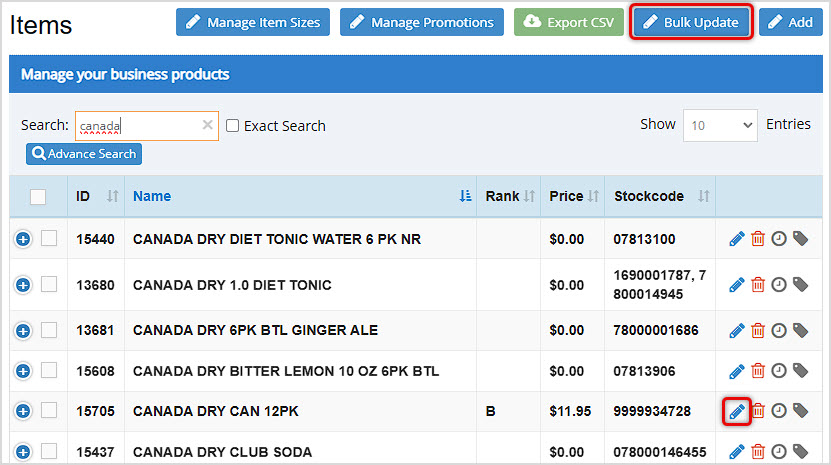Open history clock for item 15440

[x=779, y=239]
